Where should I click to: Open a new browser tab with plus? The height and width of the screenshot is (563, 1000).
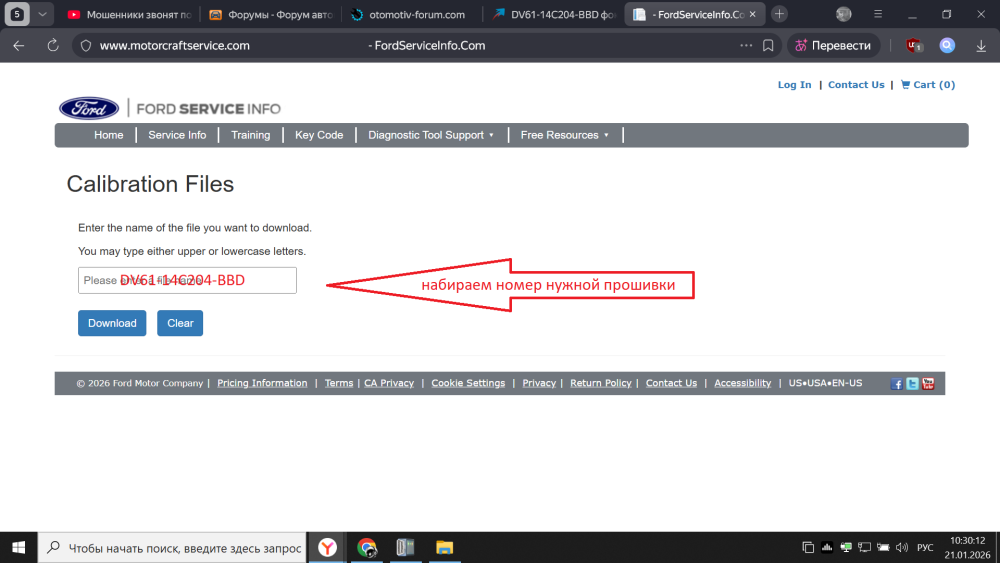click(x=779, y=14)
